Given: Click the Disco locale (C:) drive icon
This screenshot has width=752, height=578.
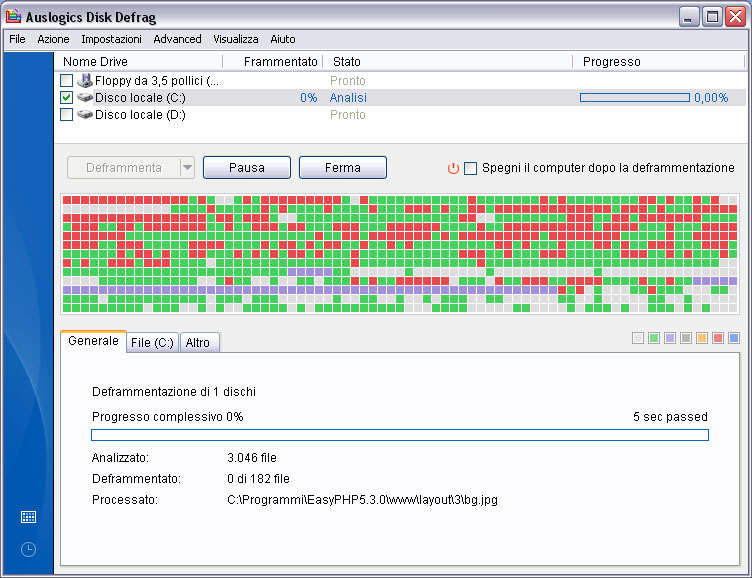Looking at the screenshot, I should [x=85, y=97].
